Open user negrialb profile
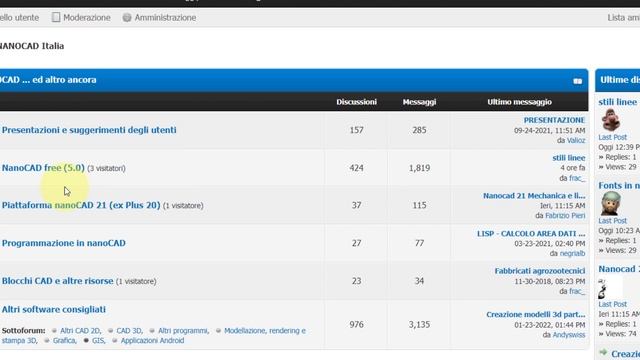 tap(572, 253)
